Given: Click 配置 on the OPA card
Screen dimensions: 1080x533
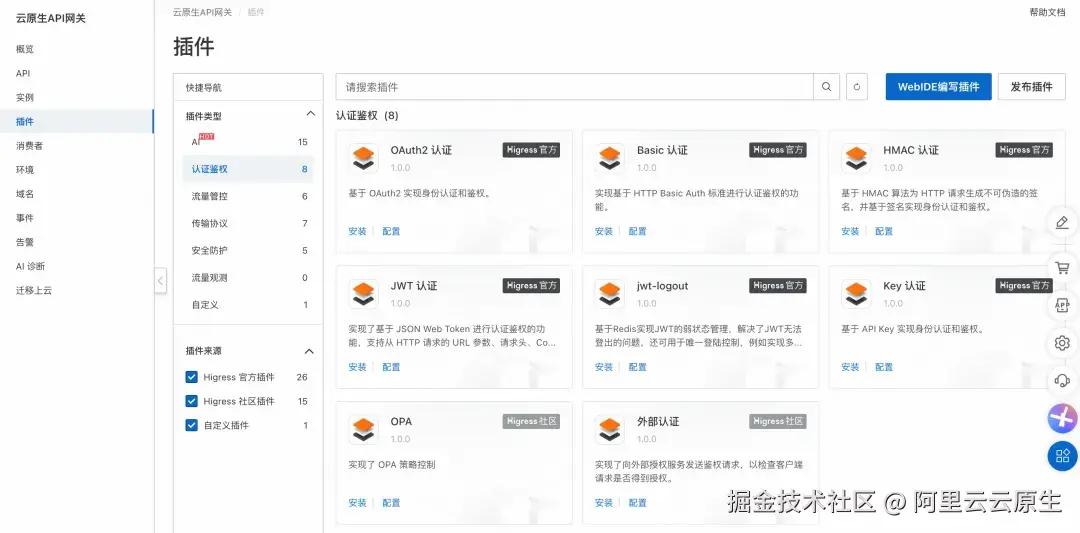Looking at the screenshot, I should 391,503.
